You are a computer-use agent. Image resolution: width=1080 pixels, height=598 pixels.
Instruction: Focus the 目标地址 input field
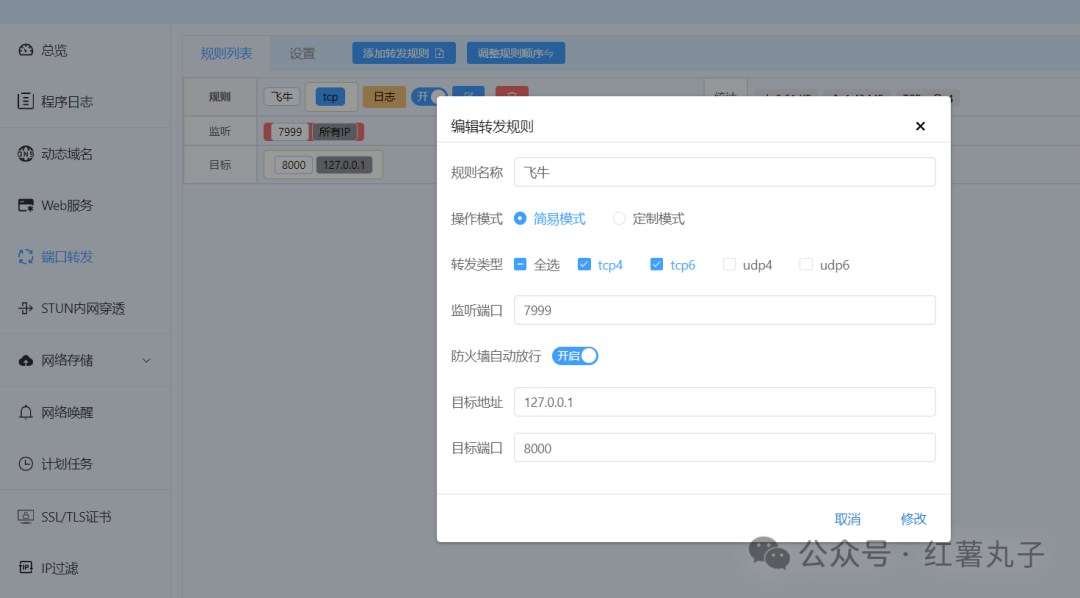(725, 402)
